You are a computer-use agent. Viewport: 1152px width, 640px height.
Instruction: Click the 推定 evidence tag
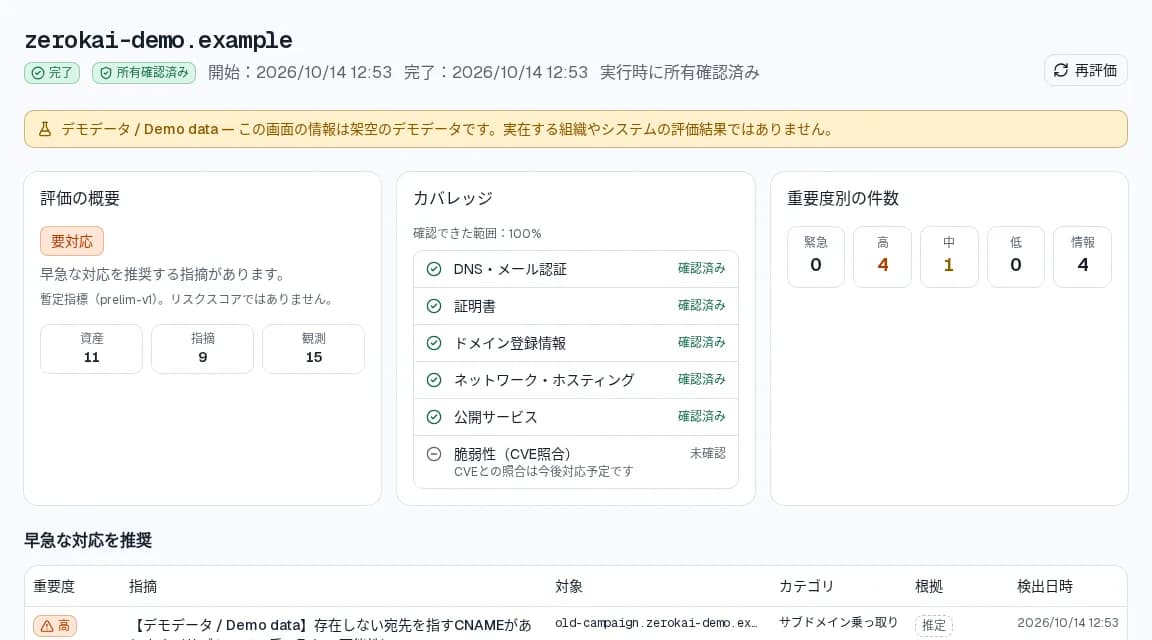934,625
